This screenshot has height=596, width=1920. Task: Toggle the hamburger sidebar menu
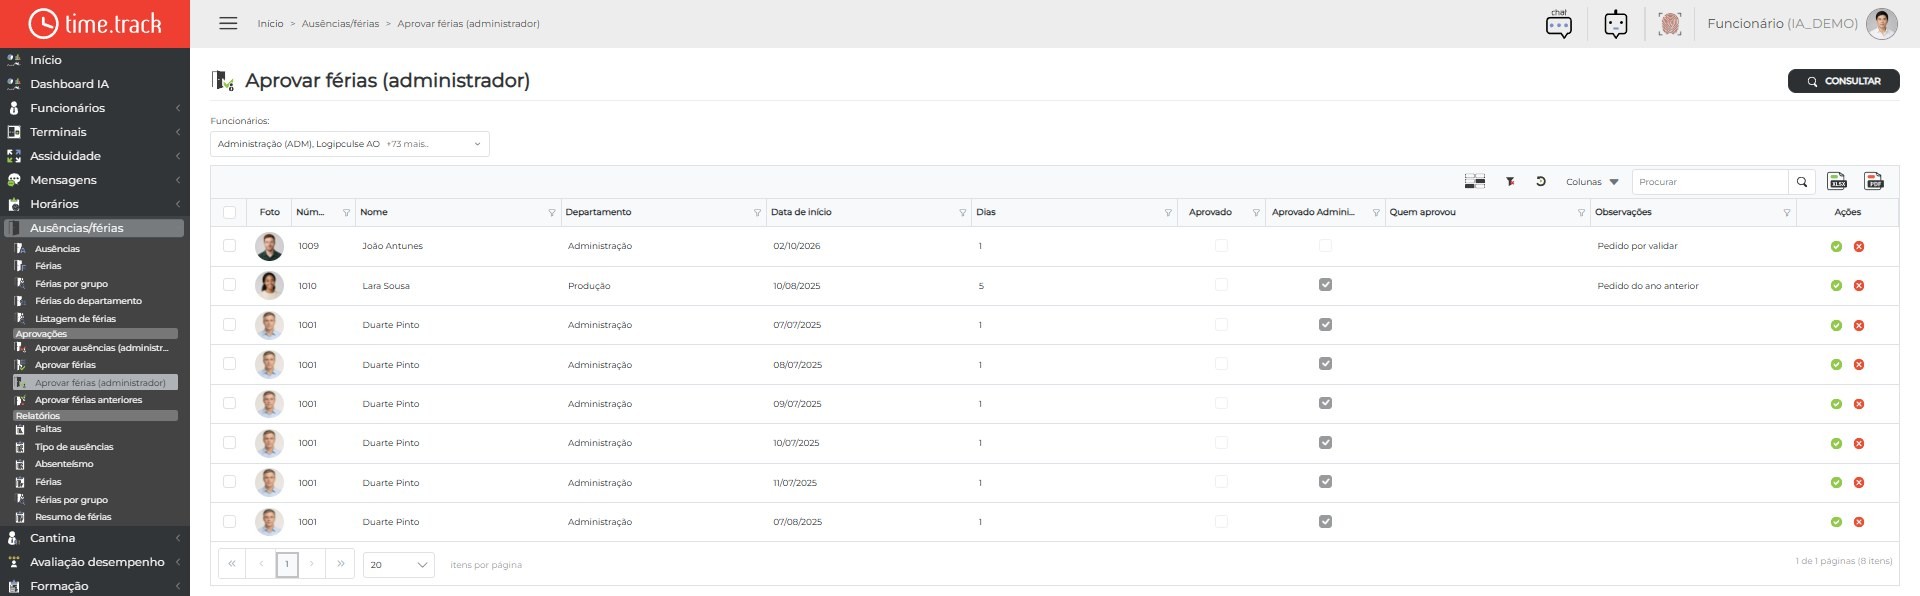point(228,23)
